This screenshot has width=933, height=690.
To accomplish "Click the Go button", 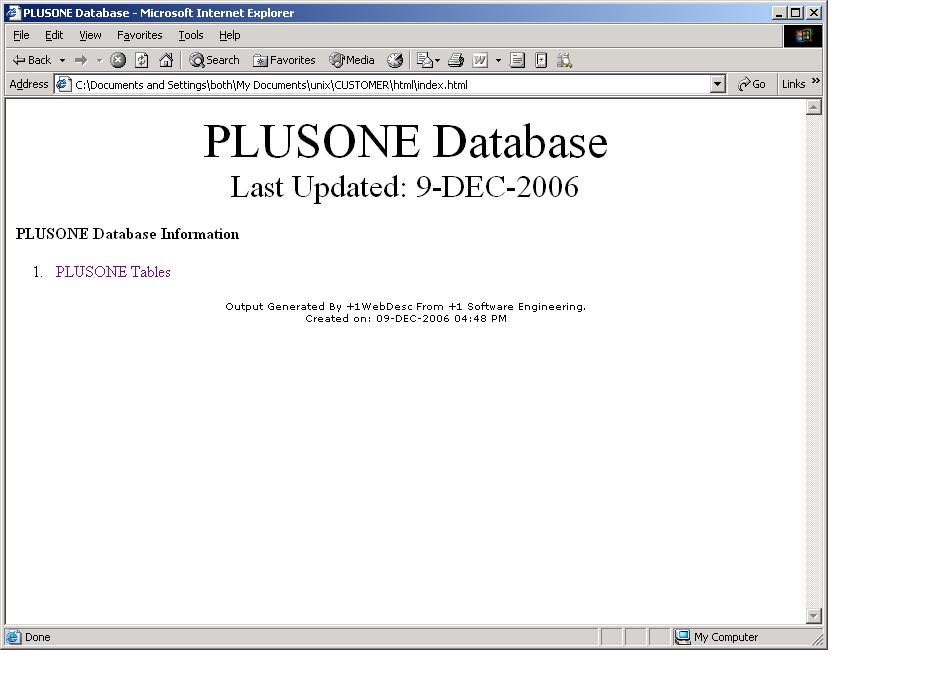I will (752, 84).
